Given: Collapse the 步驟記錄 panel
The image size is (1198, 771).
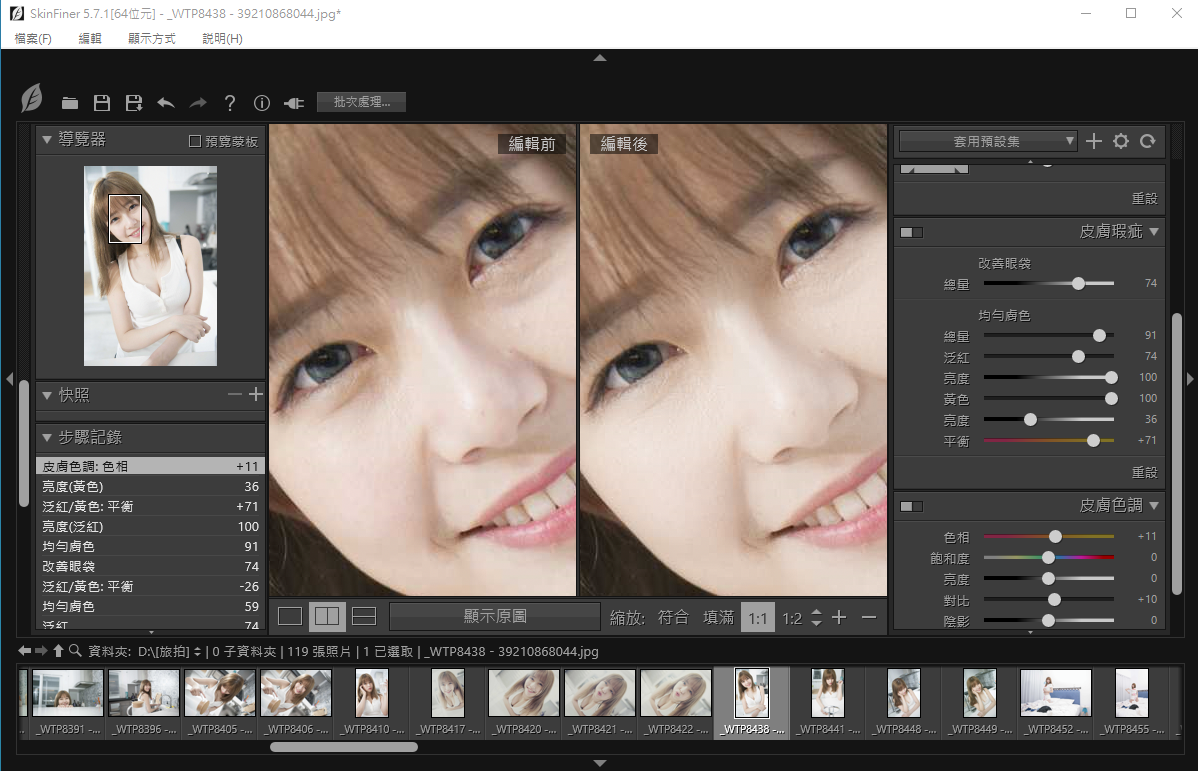Looking at the screenshot, I should click(47, 438).
